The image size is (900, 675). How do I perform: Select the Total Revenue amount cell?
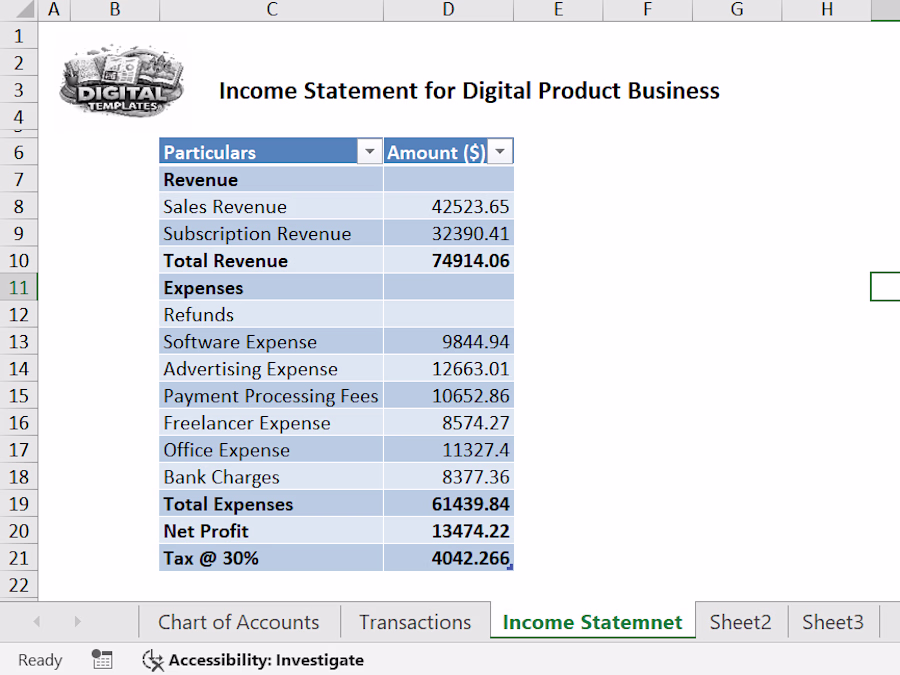[x=449, y=261]
